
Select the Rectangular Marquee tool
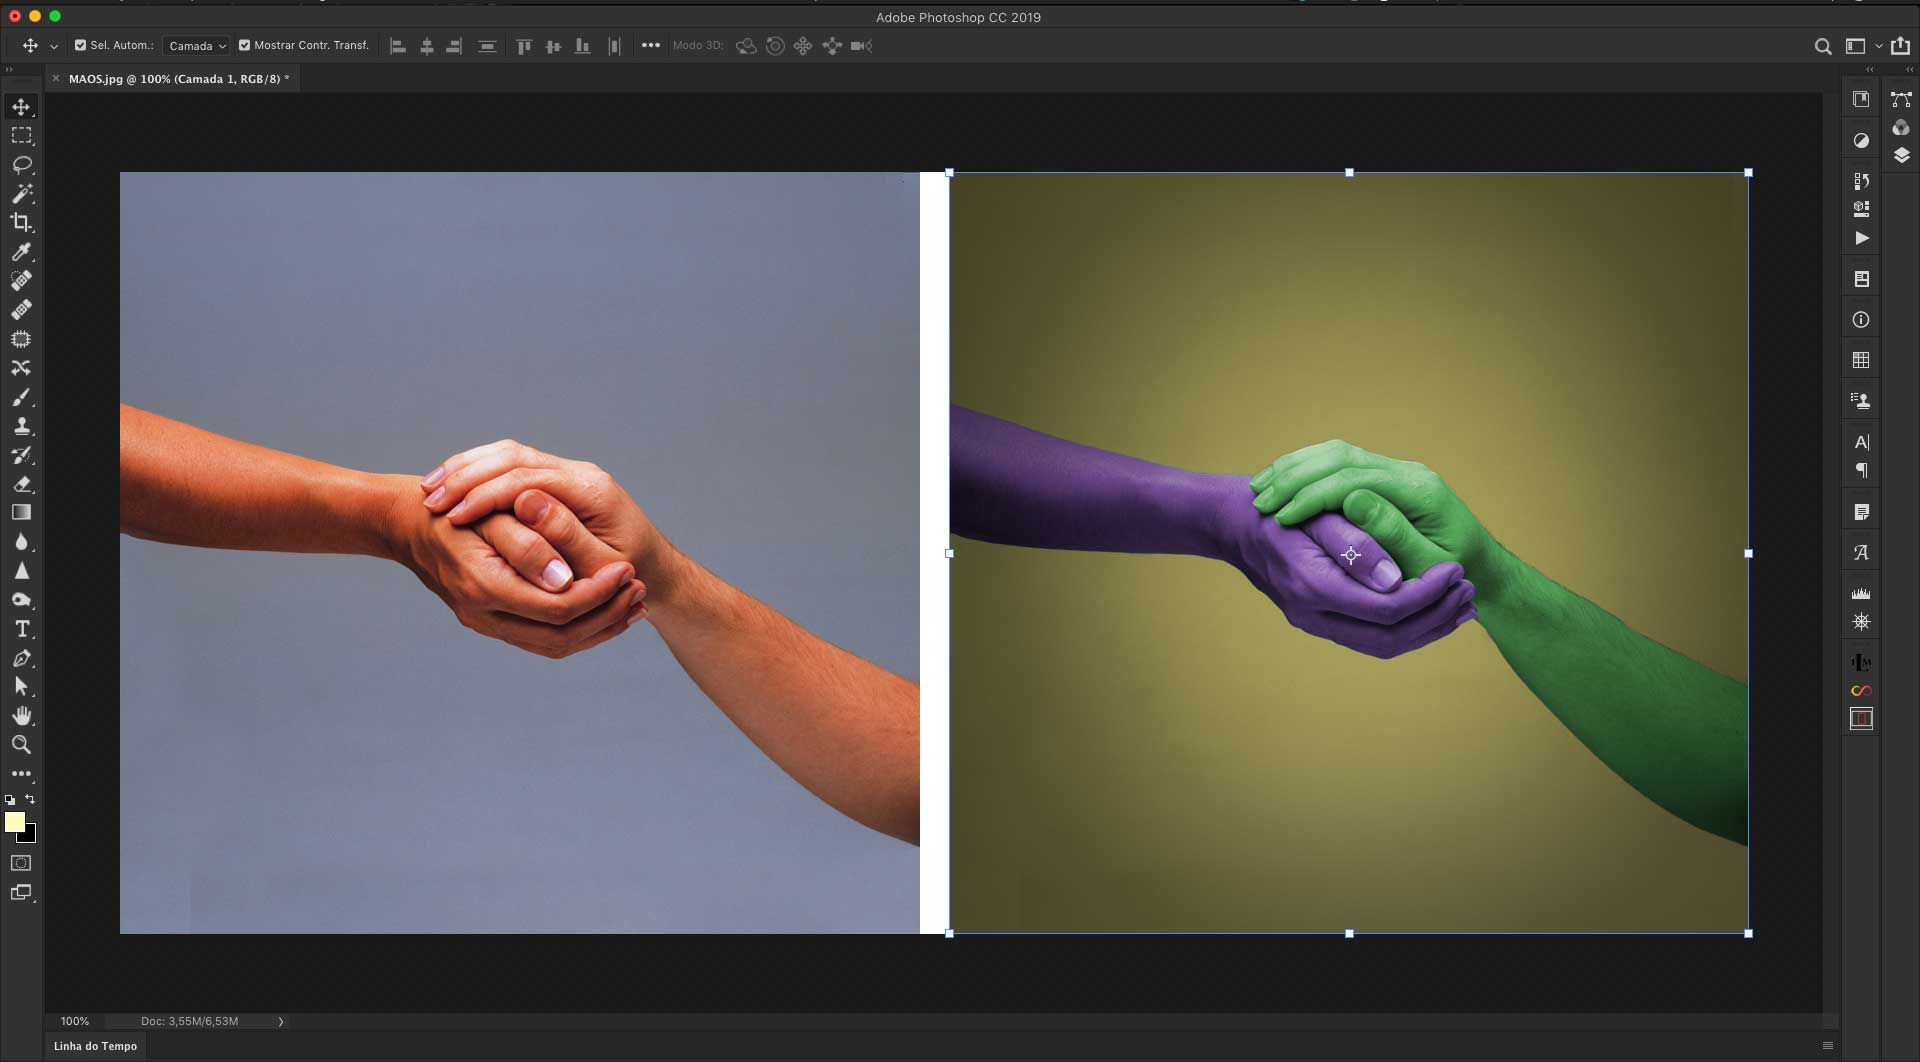click(21, 135)
